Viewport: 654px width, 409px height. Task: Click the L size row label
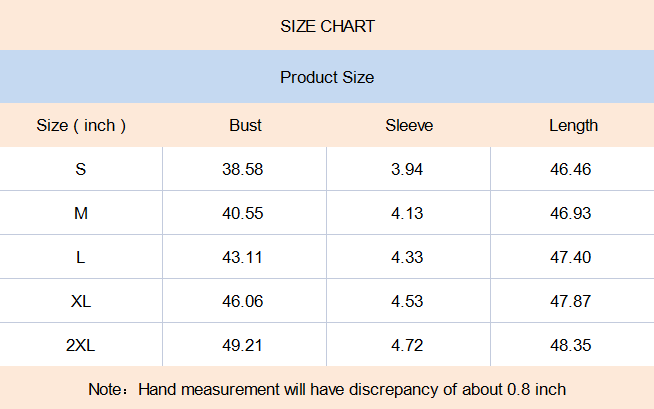click(x=80, y=257)
